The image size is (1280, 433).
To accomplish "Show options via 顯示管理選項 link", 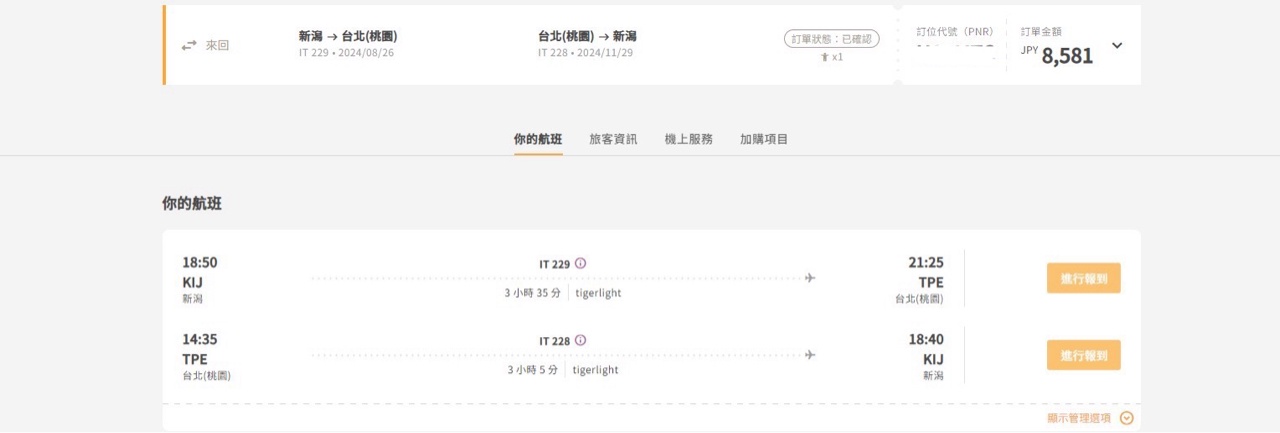I will (x=1079, y=418).
